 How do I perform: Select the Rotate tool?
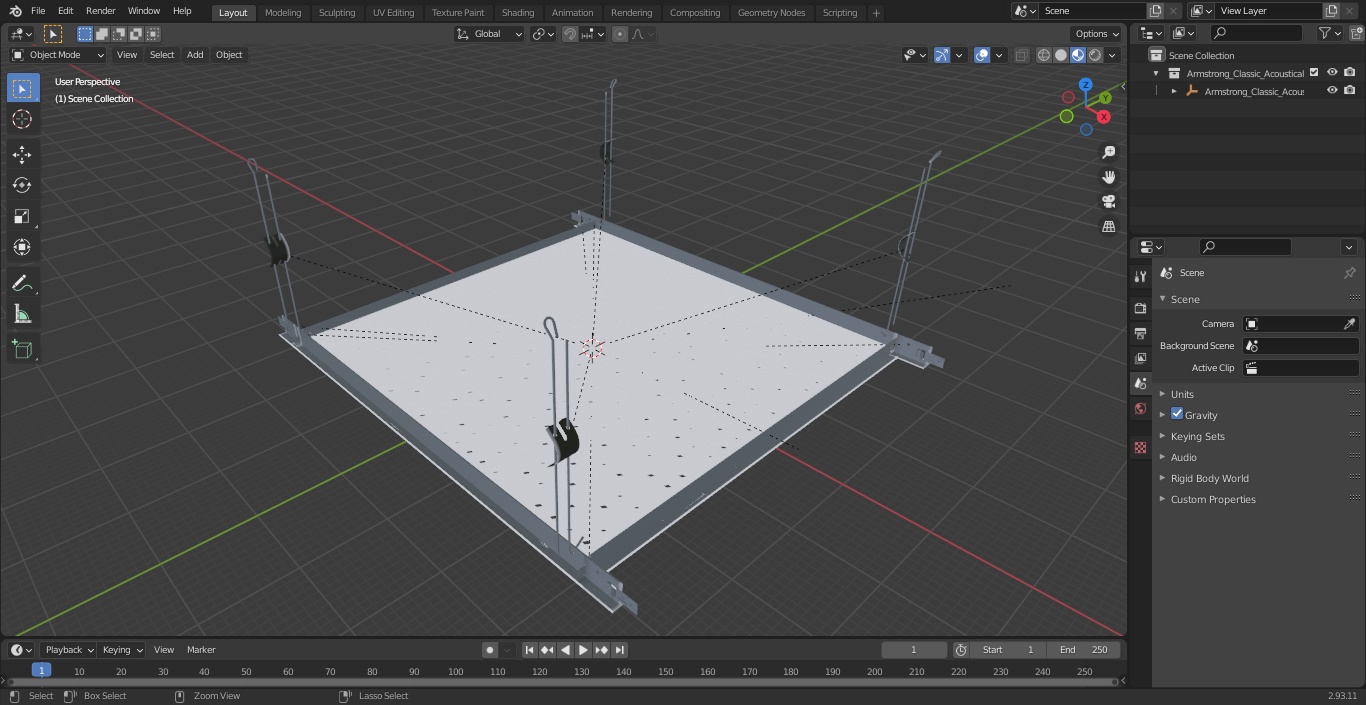point(22,185)
